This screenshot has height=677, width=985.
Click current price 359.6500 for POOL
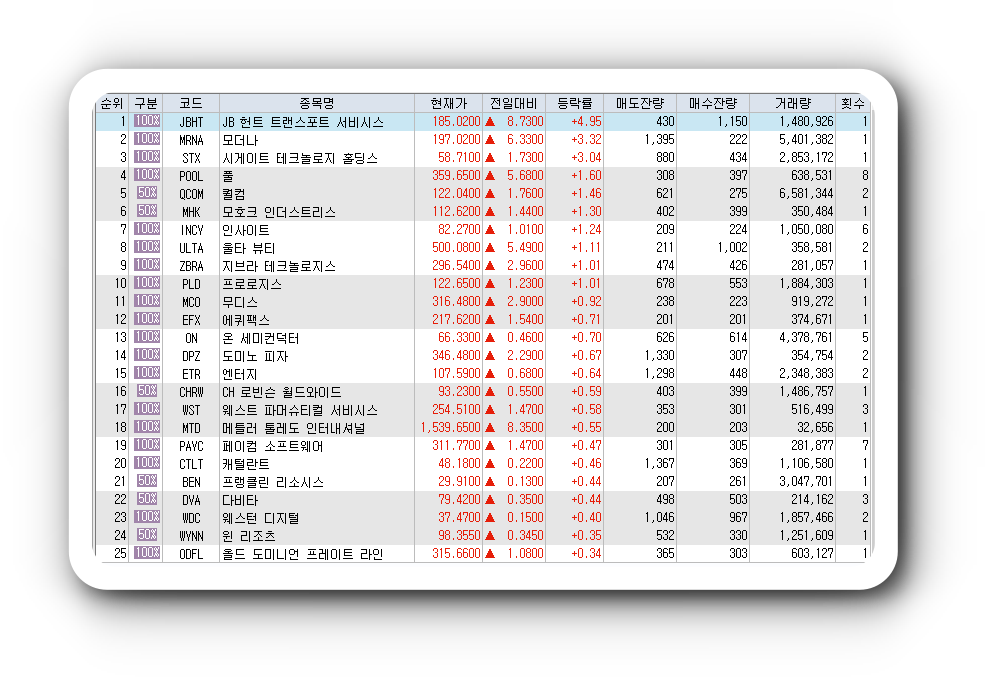click(456, 175)
